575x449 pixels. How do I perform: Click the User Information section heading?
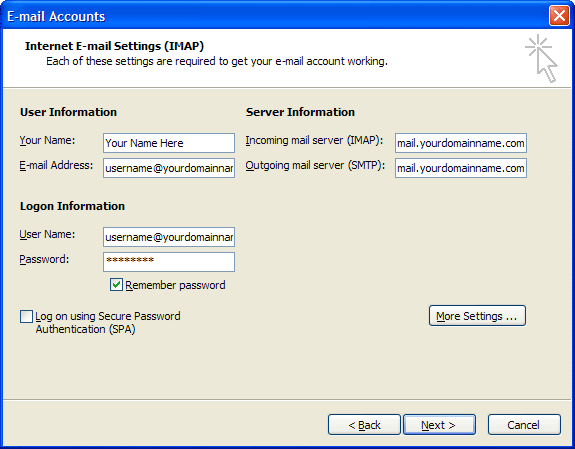(68, 112)
